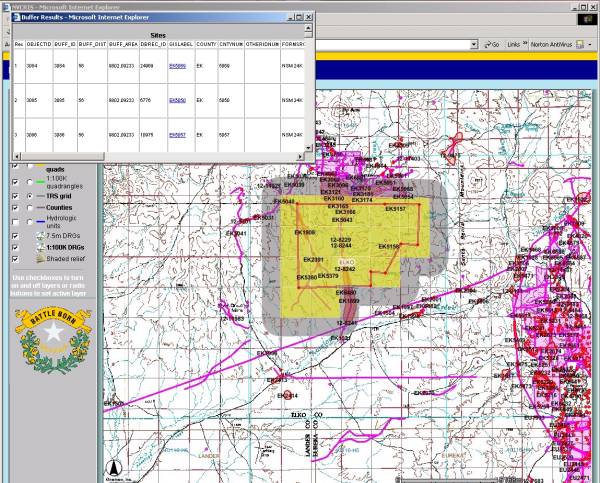The width and height of the screenshot is (600, 483).
Task: Click the north arrow icon on map
Action: pos(116,467)
